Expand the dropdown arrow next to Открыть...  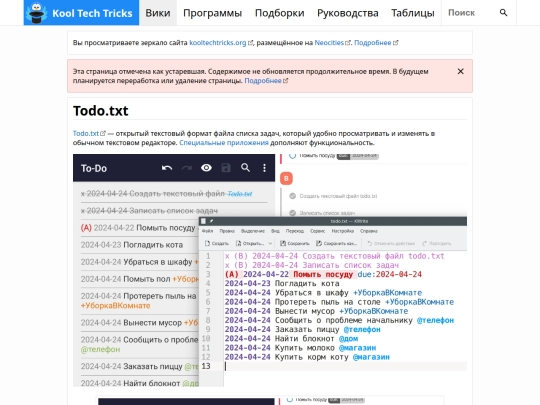tap(270, 243)
